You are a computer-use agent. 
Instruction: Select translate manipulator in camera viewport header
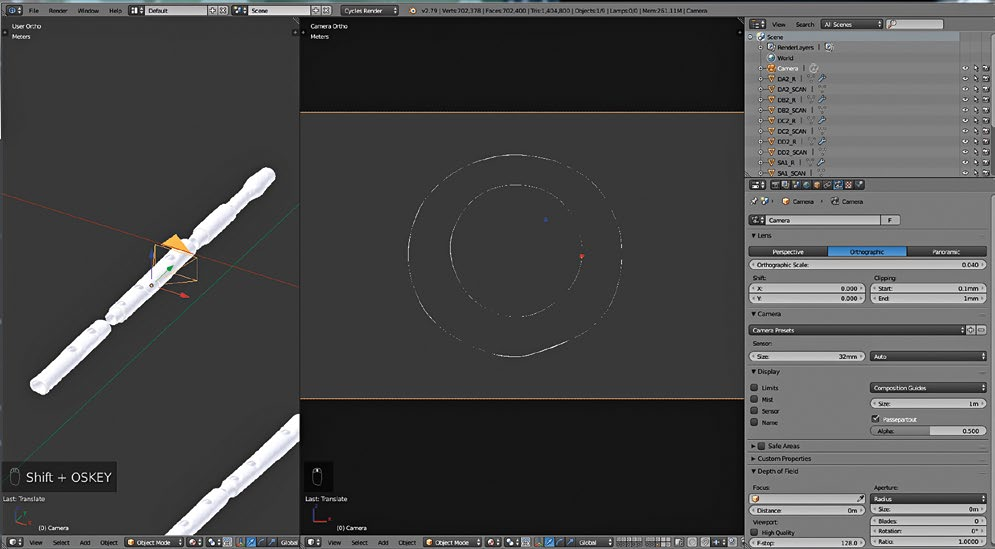(550, 543)
